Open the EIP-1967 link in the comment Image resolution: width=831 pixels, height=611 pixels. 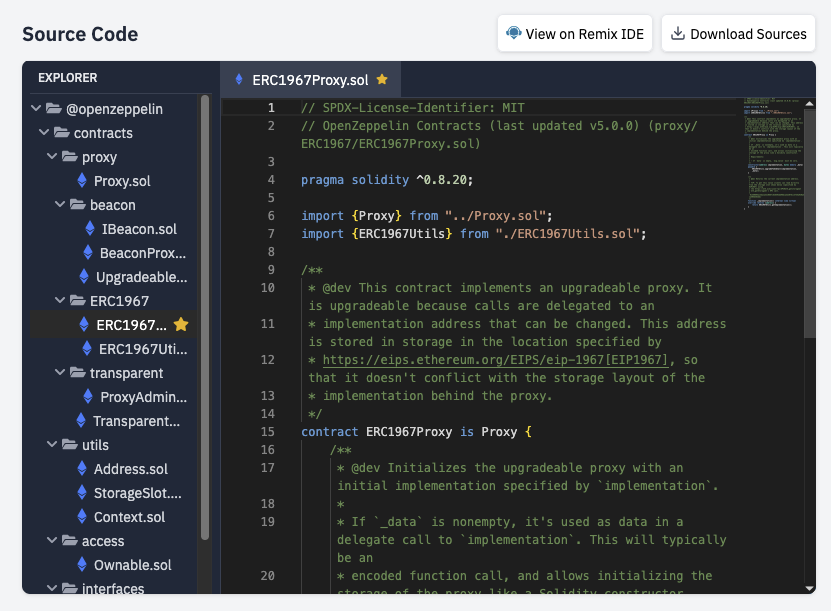coord(495,360)
